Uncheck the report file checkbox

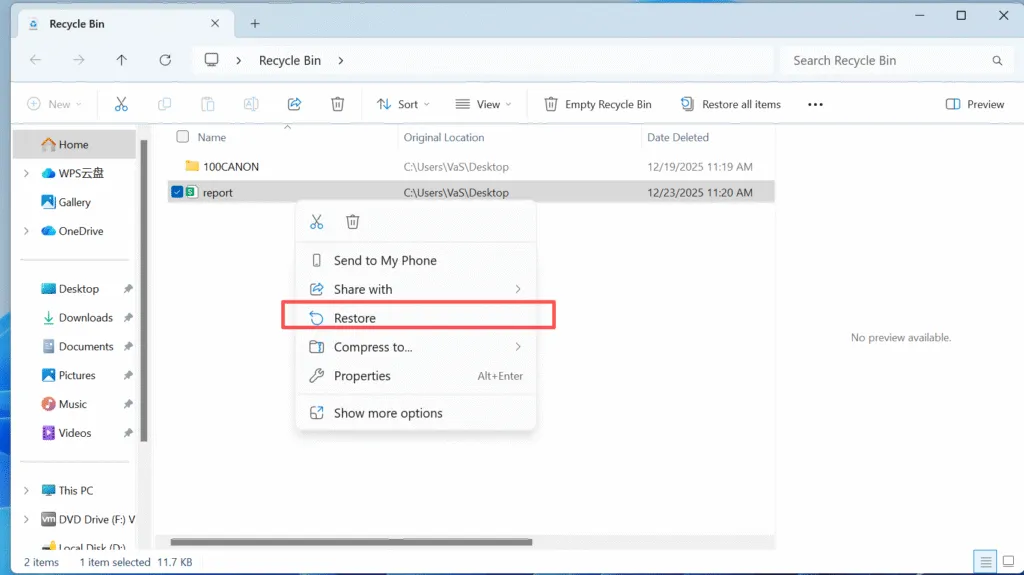click(177, 192)
